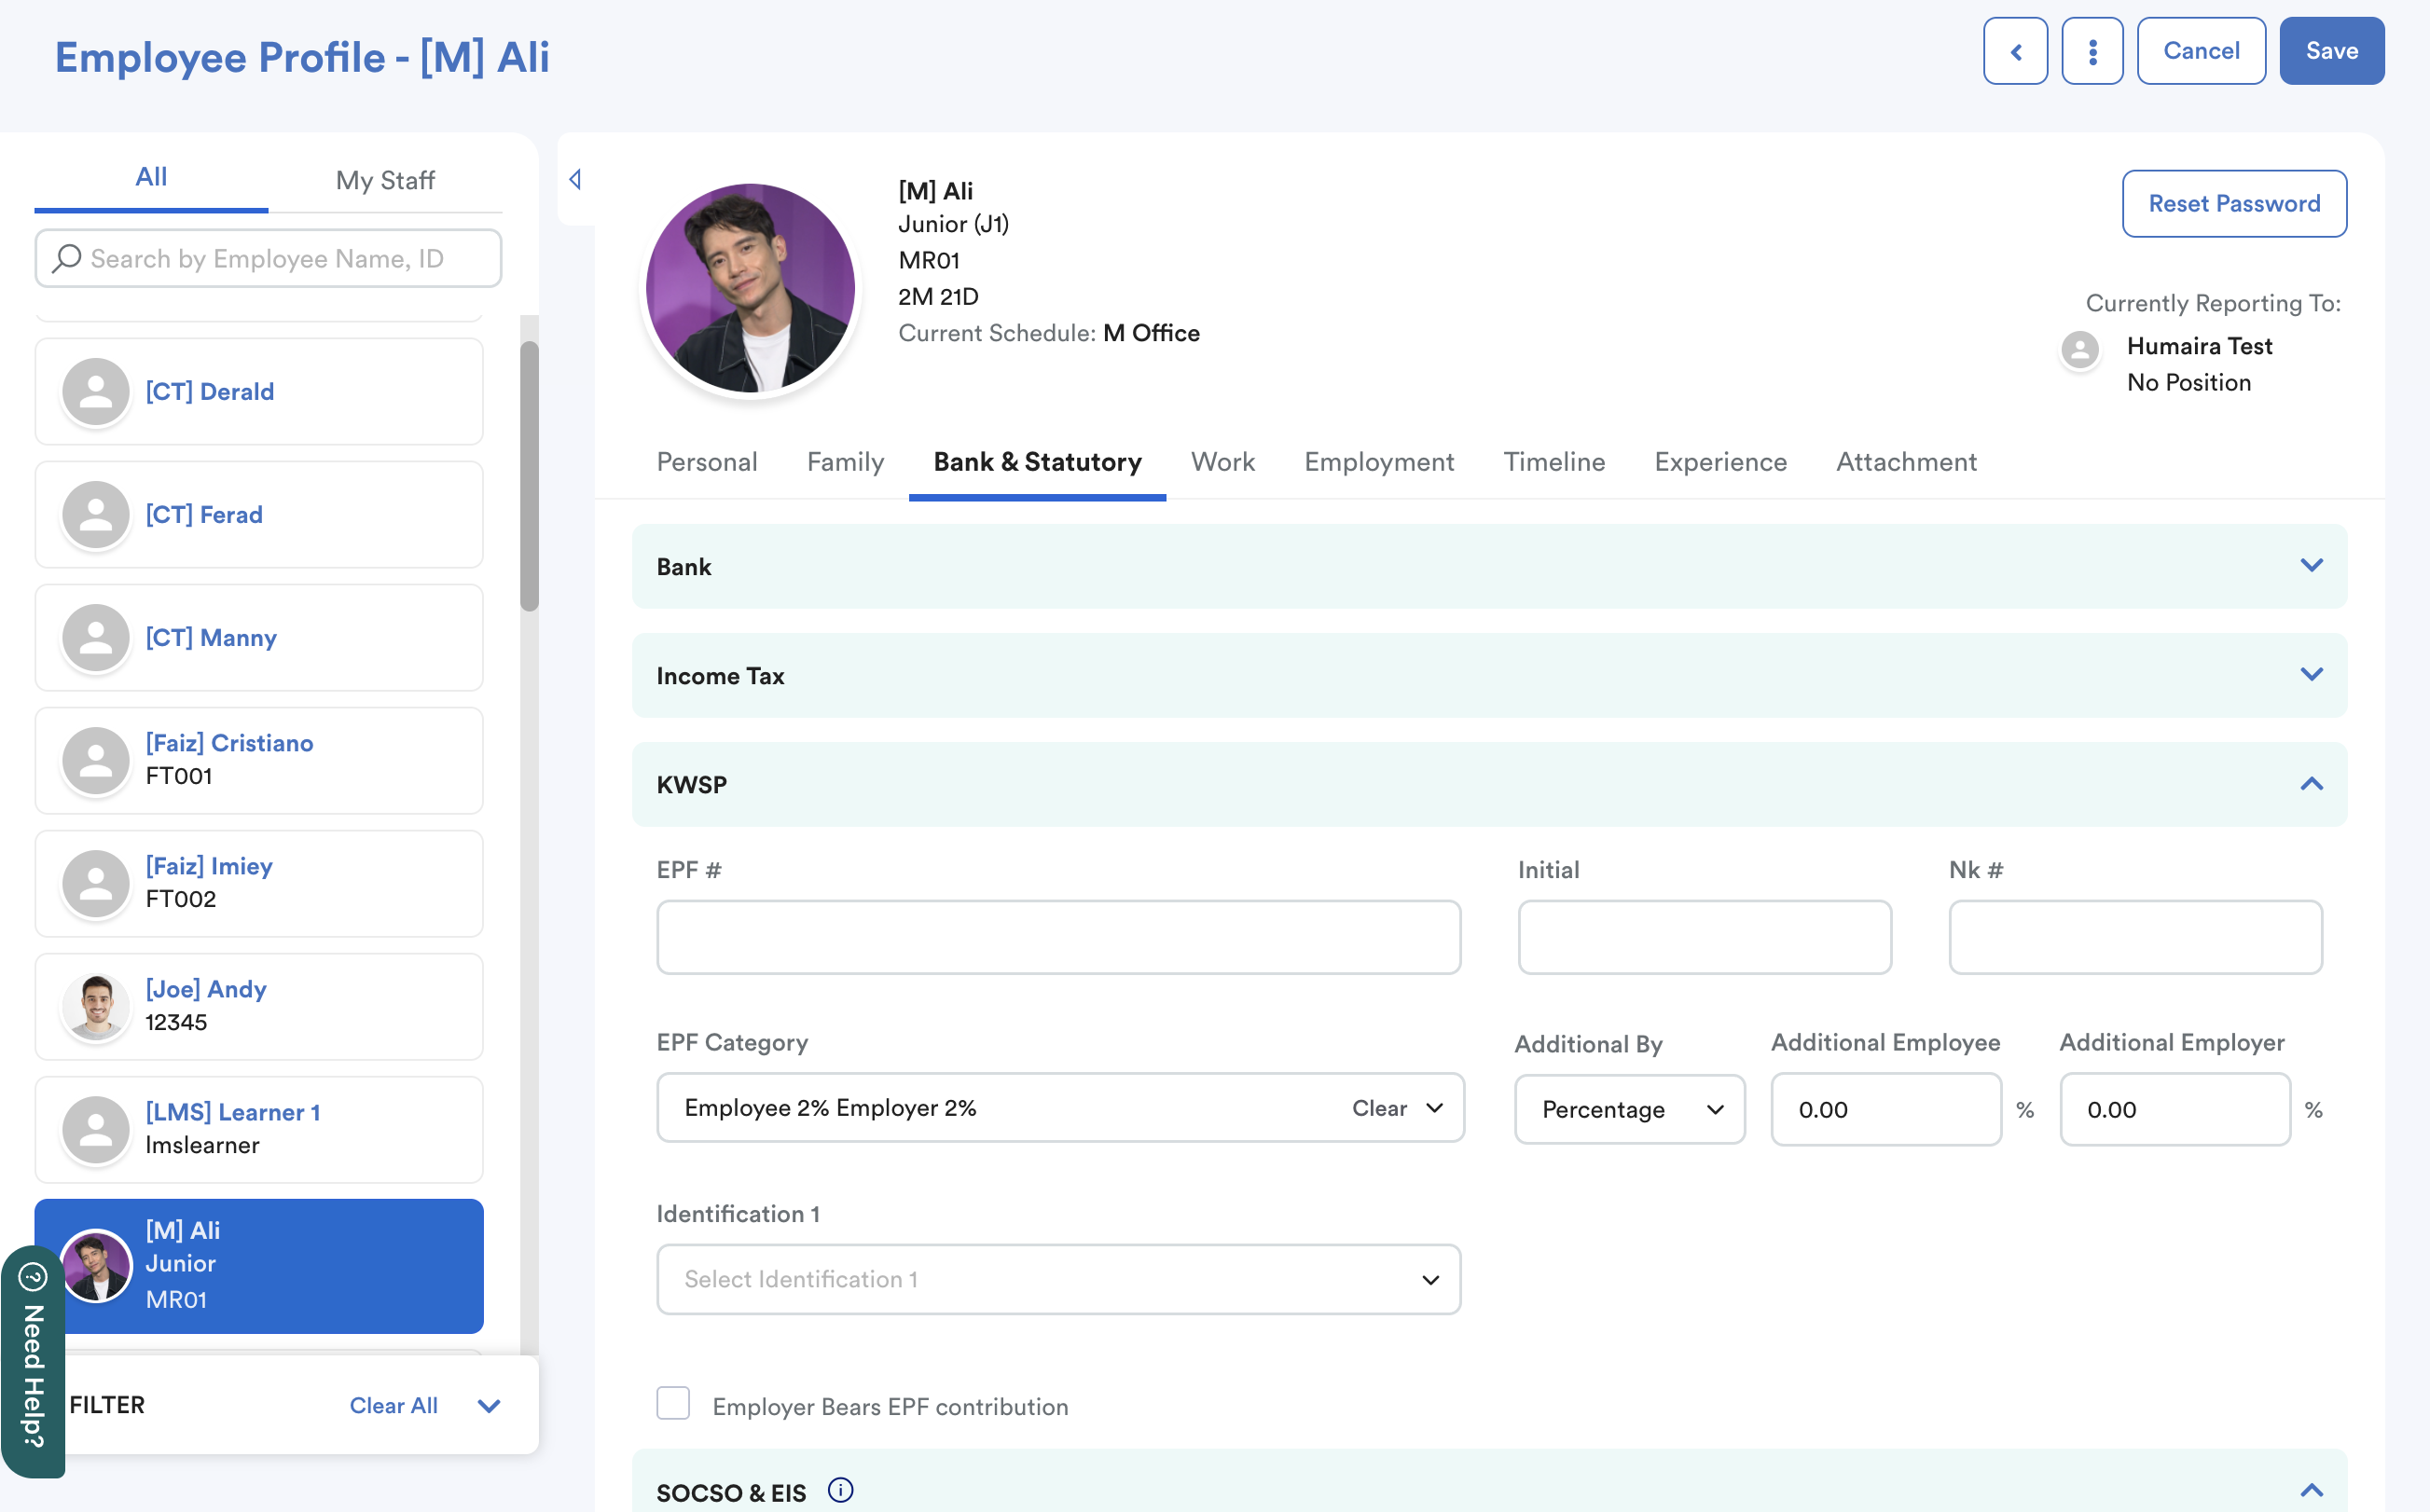2430x1512 pixels.
Task: Click the EPF # input field
Action: tap(1058, 937)
